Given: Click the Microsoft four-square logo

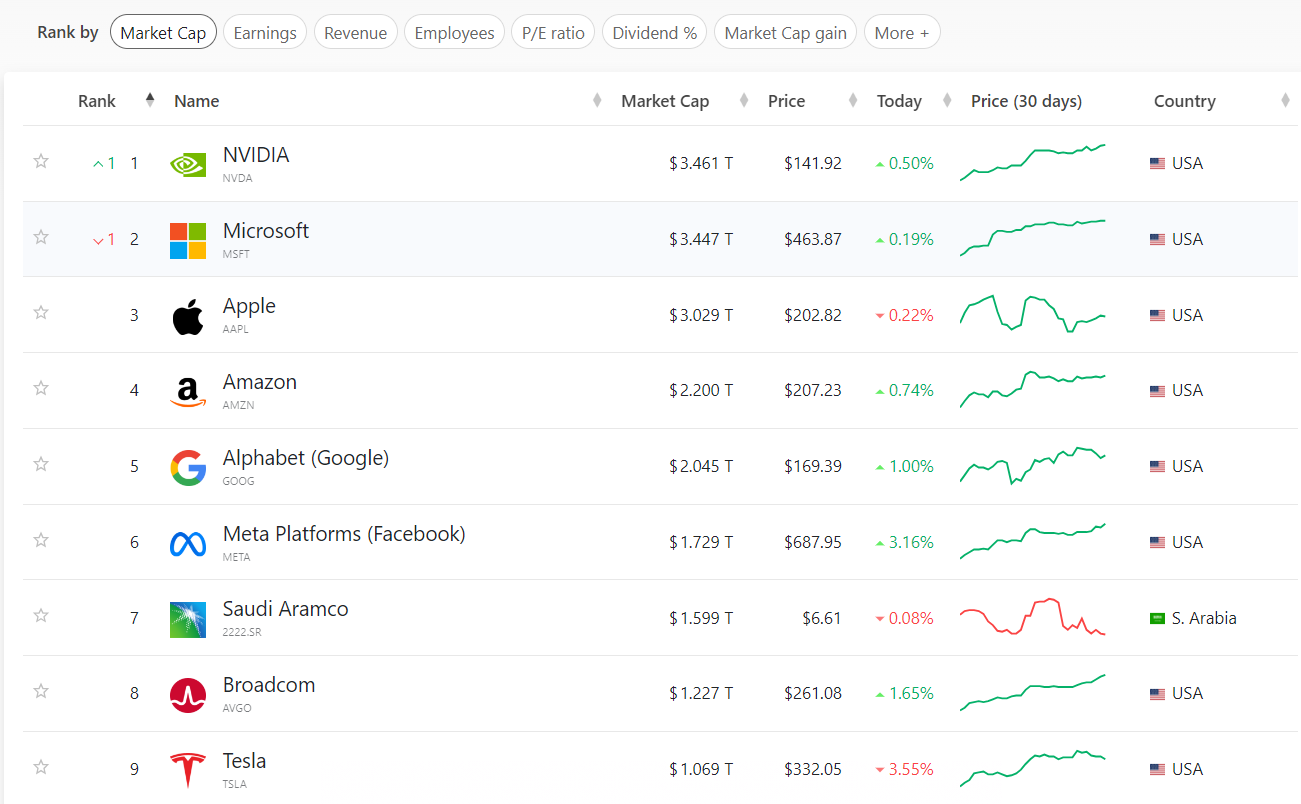Looking at the screenshot, I should pos(188,240).
